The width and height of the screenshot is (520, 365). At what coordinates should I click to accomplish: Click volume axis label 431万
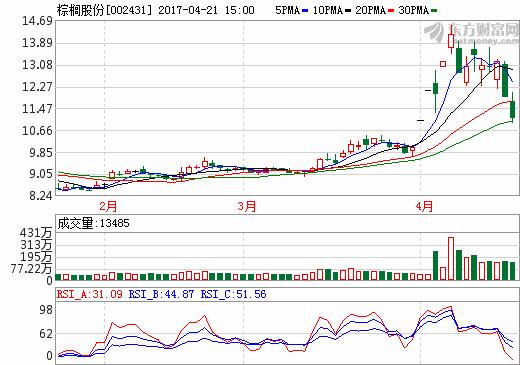pos(36,233)
